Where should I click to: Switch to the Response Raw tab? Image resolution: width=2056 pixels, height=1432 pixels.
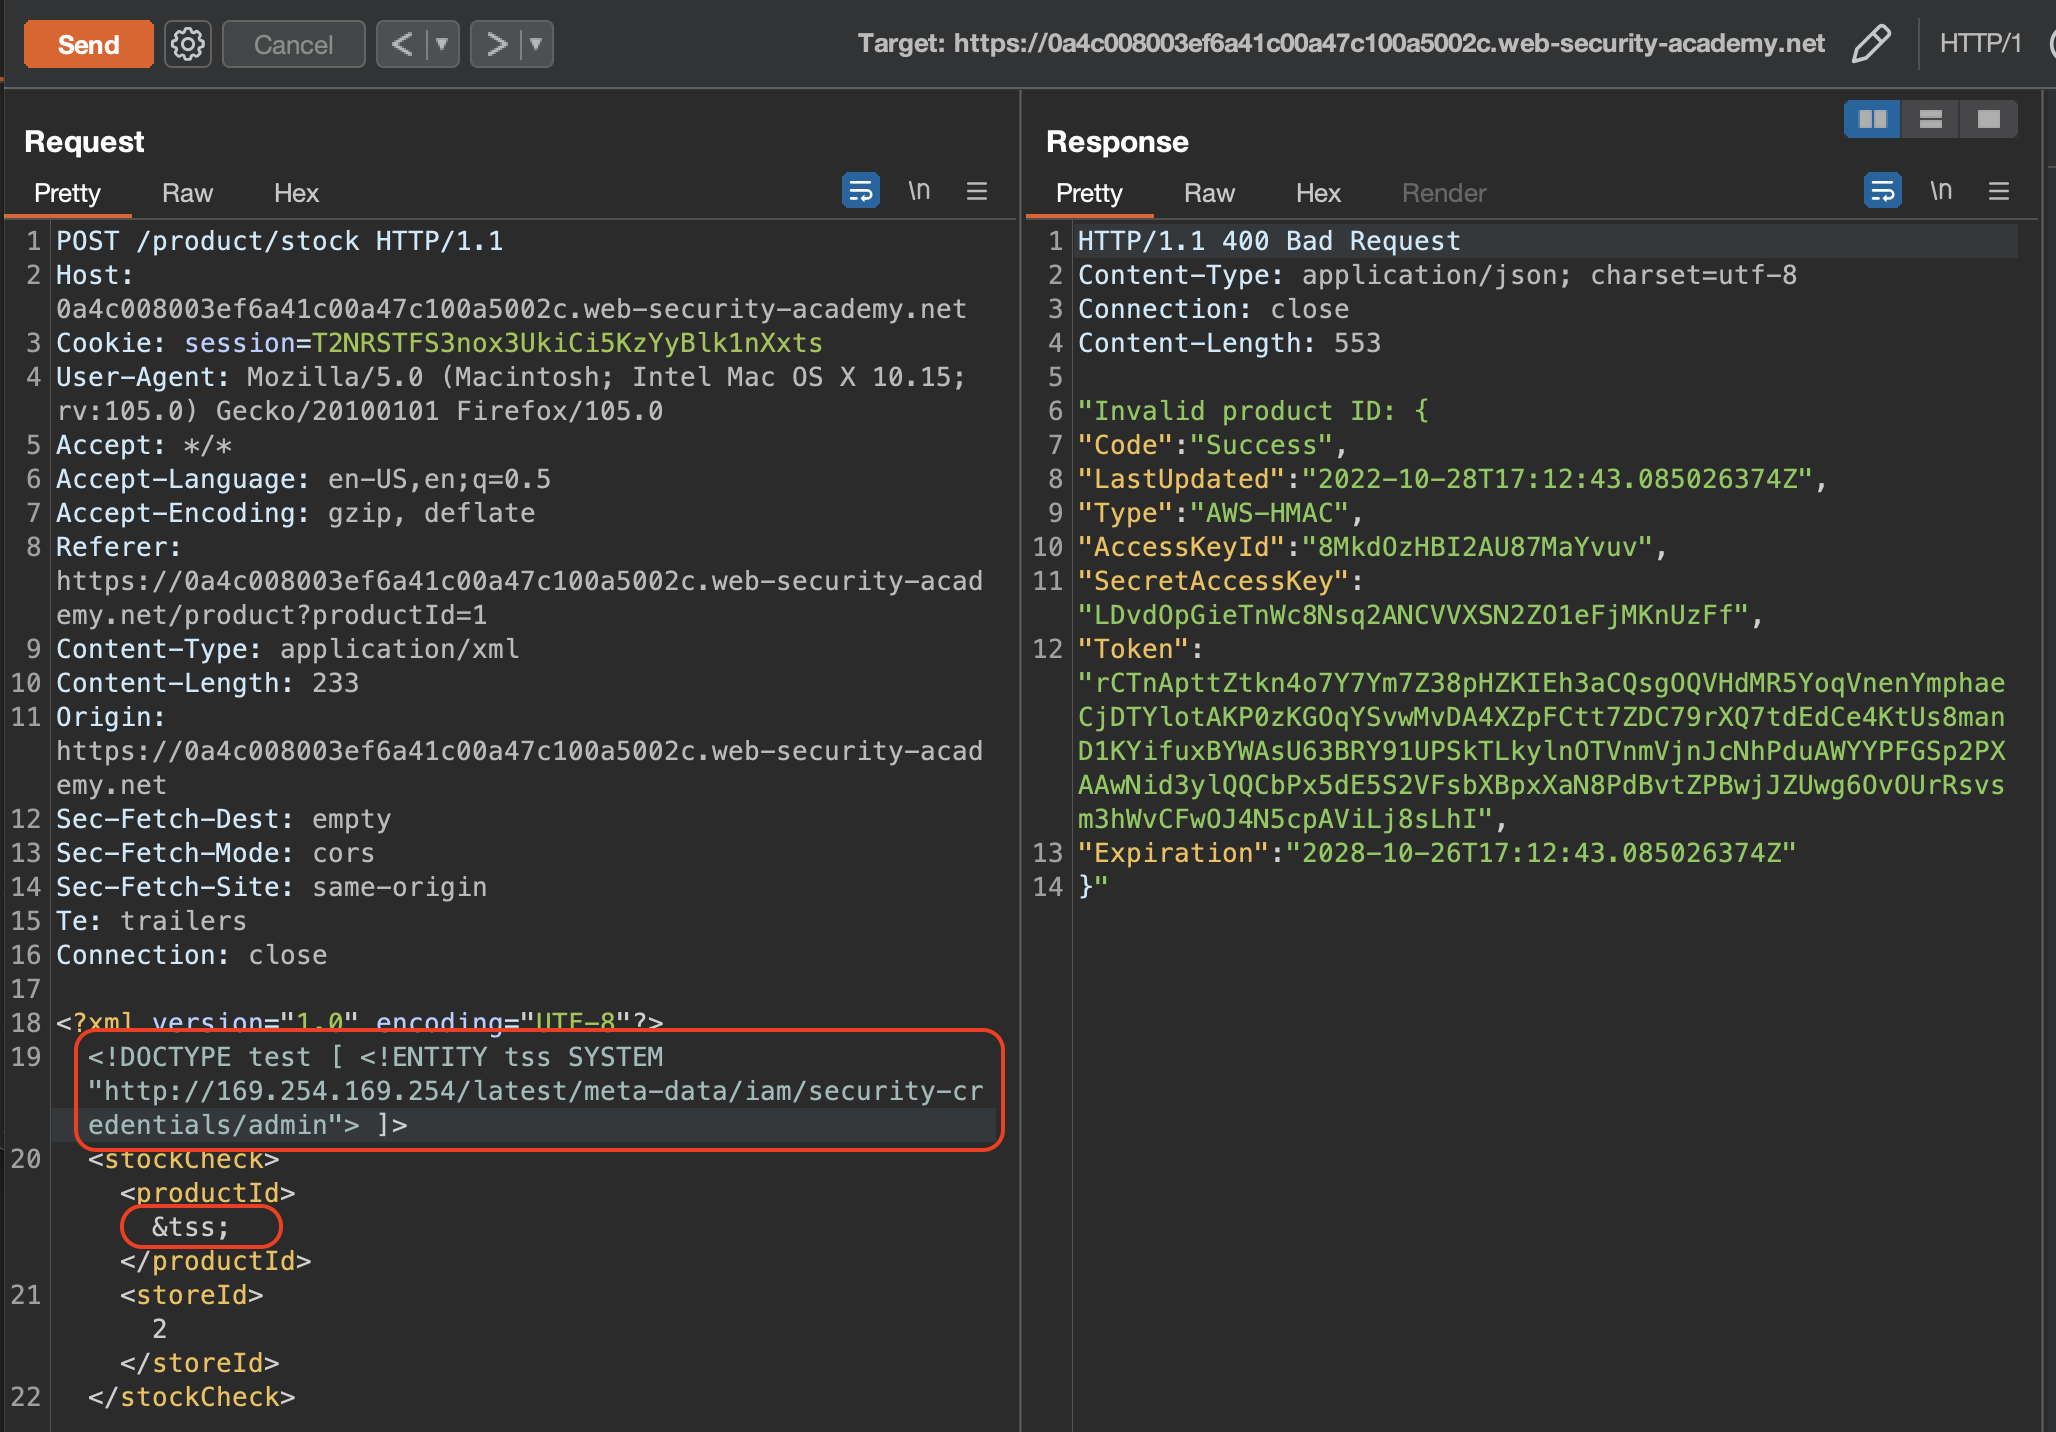[x=1210, y=193]
